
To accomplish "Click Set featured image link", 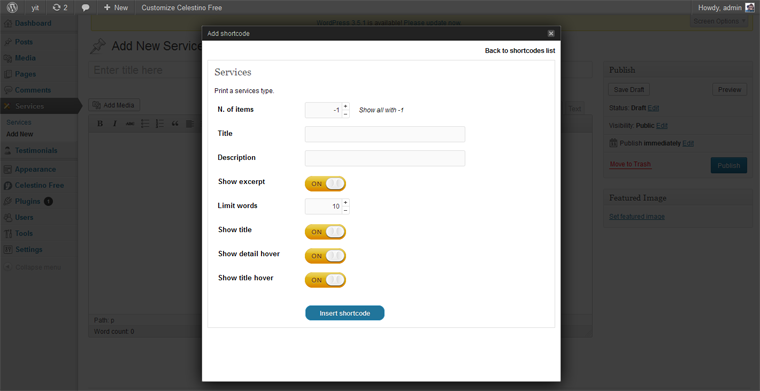I will pos(637,217).
